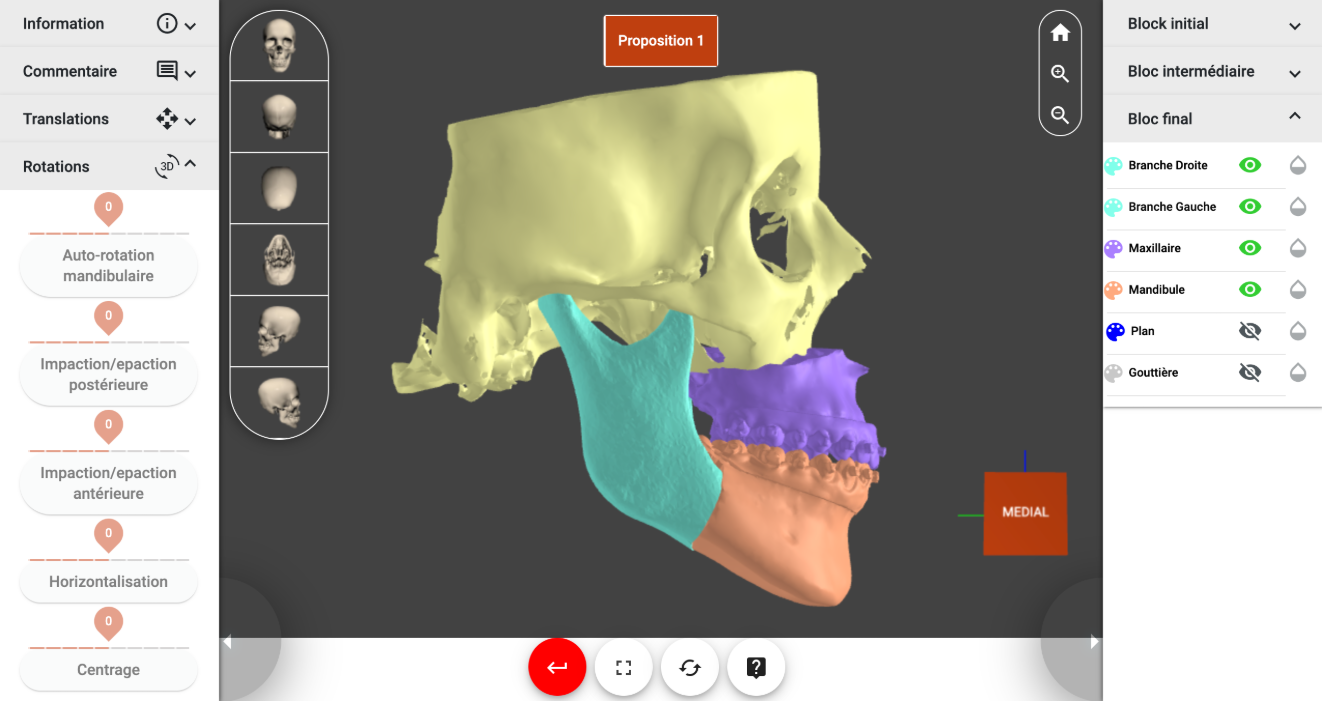The width and height of the screenshot is (1322, 701).
Task: Click the Maxillaire palette icon
Action: coord(1114,249)
